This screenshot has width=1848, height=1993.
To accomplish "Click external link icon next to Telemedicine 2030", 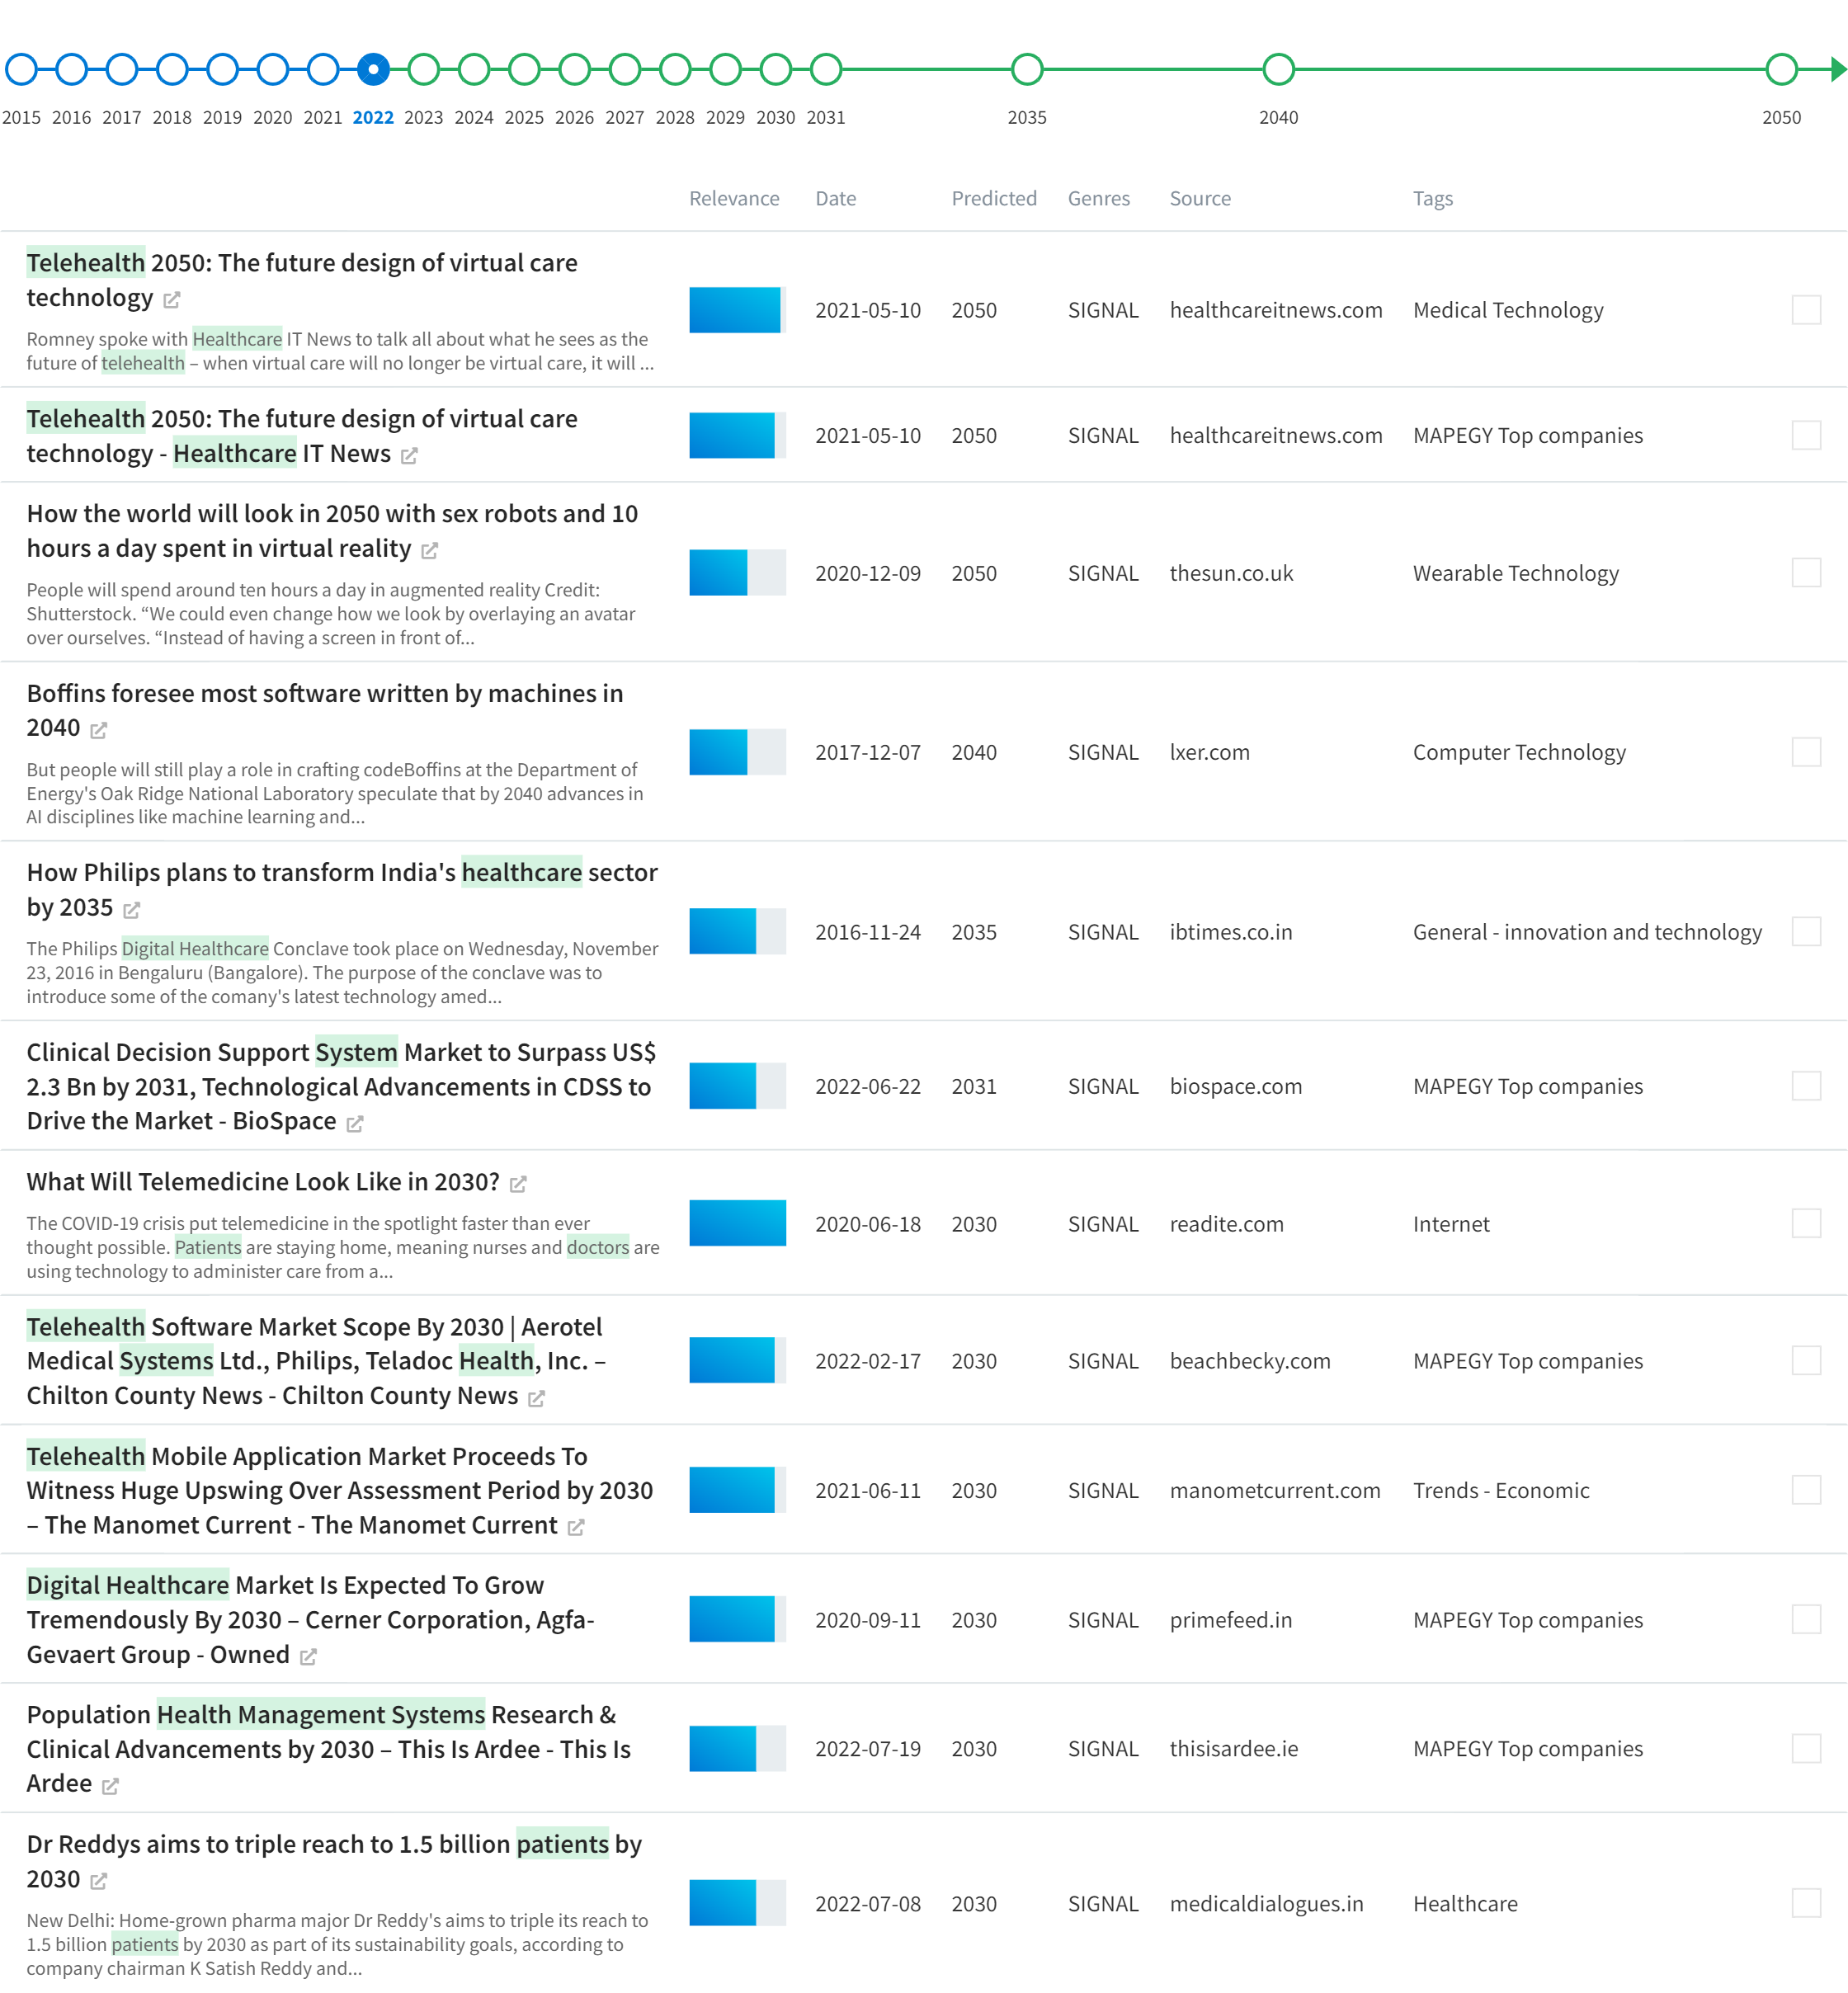I will [518, 1184].
